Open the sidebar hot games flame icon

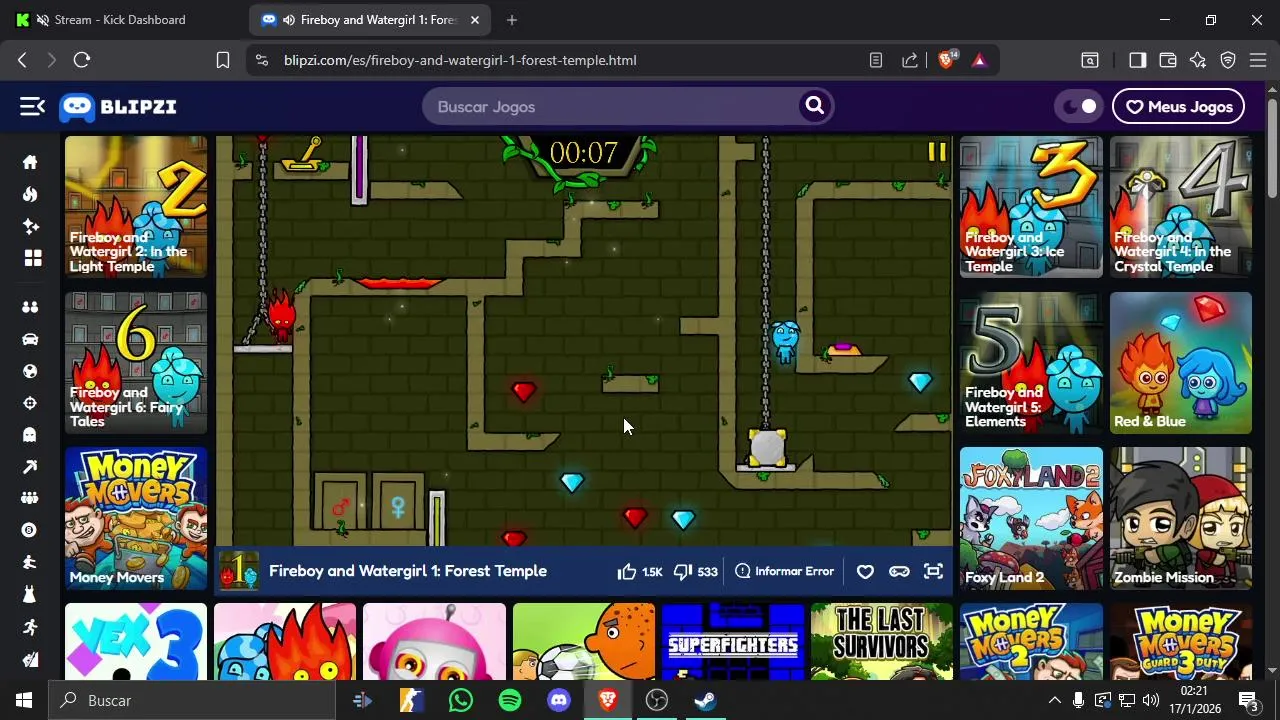[30, 194]
